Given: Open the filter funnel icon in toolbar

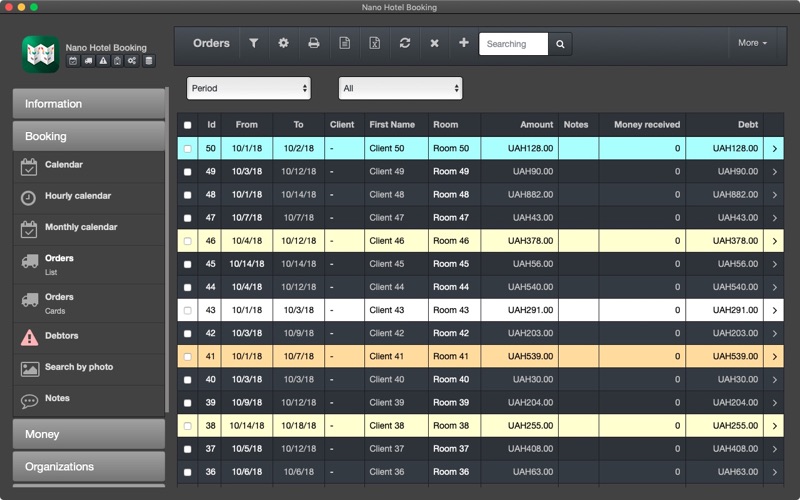Looking at the screenshot, I should tap(254, 43).
